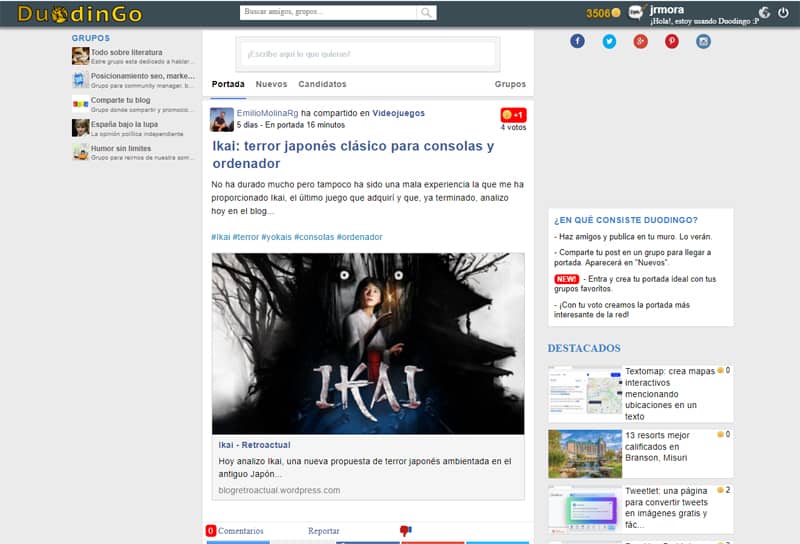Open 13 resorts Branson featured post
Viewport: 800px width, 544px height.
(658, 447)
